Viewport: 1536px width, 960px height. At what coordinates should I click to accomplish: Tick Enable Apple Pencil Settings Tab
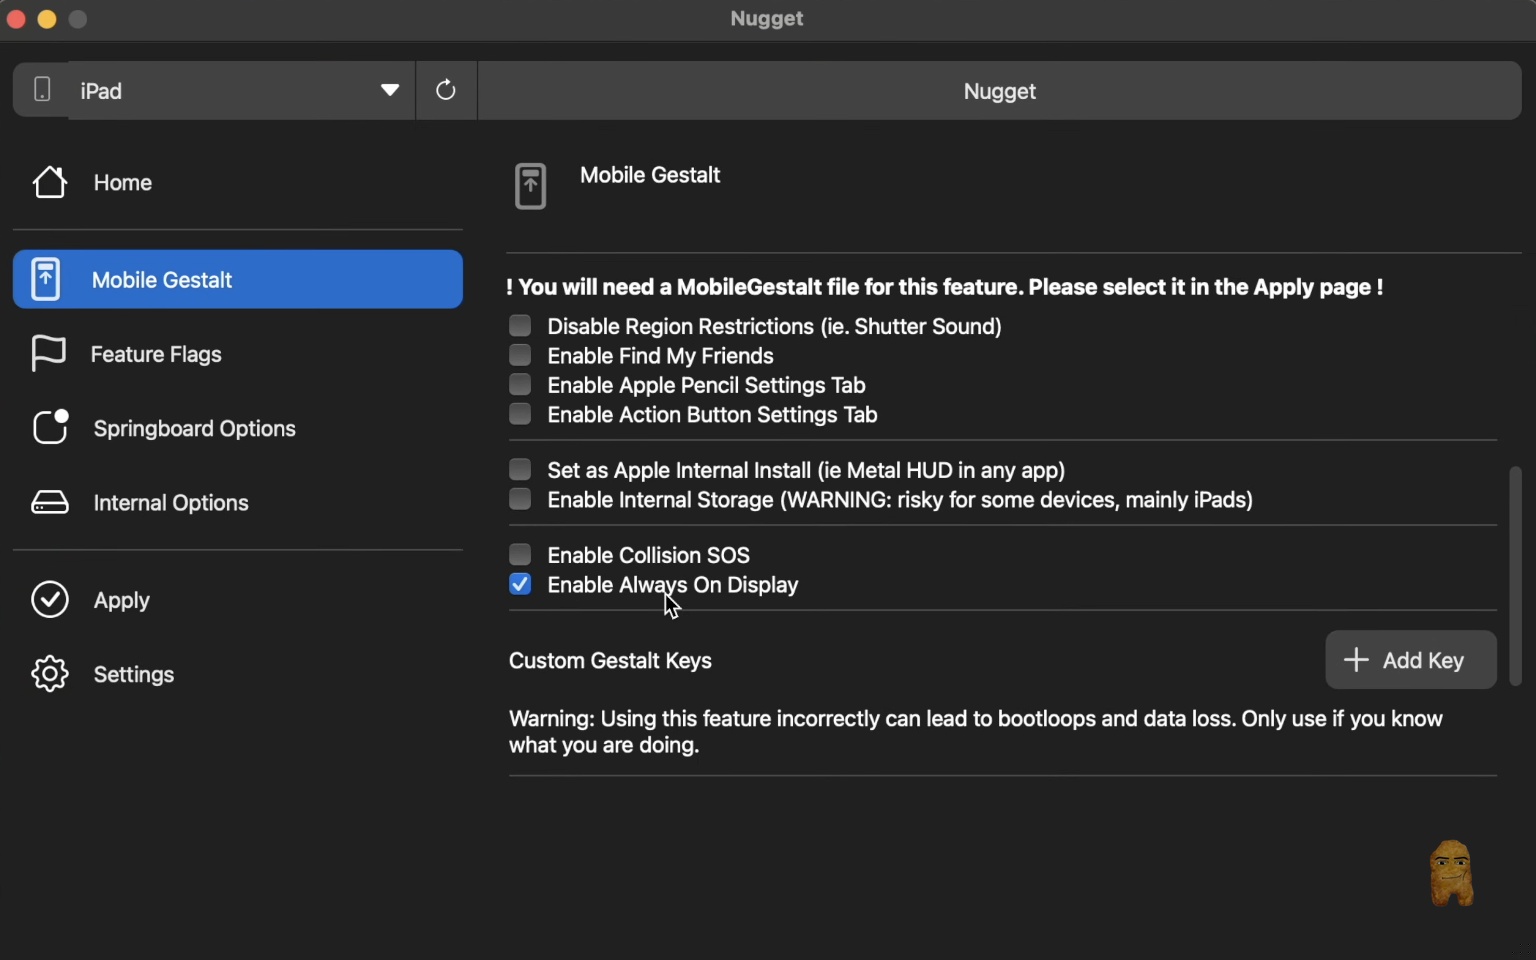pos(520,384)
